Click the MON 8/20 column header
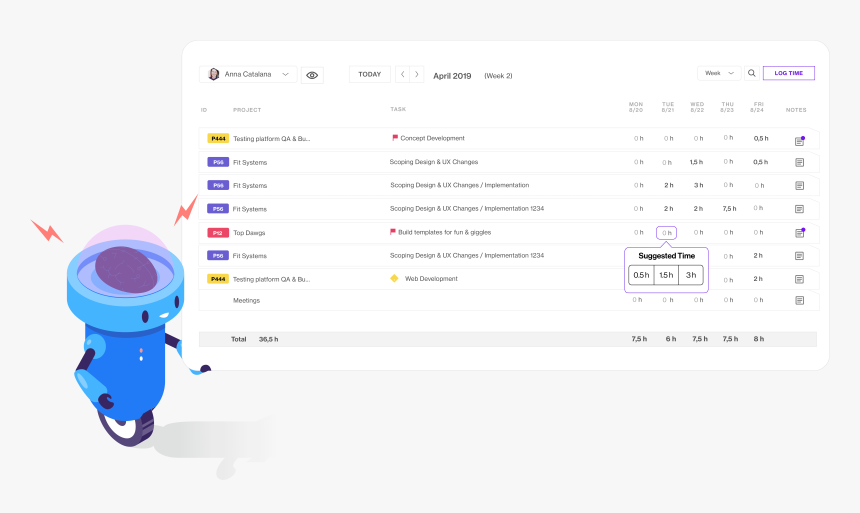The image size is (860, 513). (x=636, y=107)
